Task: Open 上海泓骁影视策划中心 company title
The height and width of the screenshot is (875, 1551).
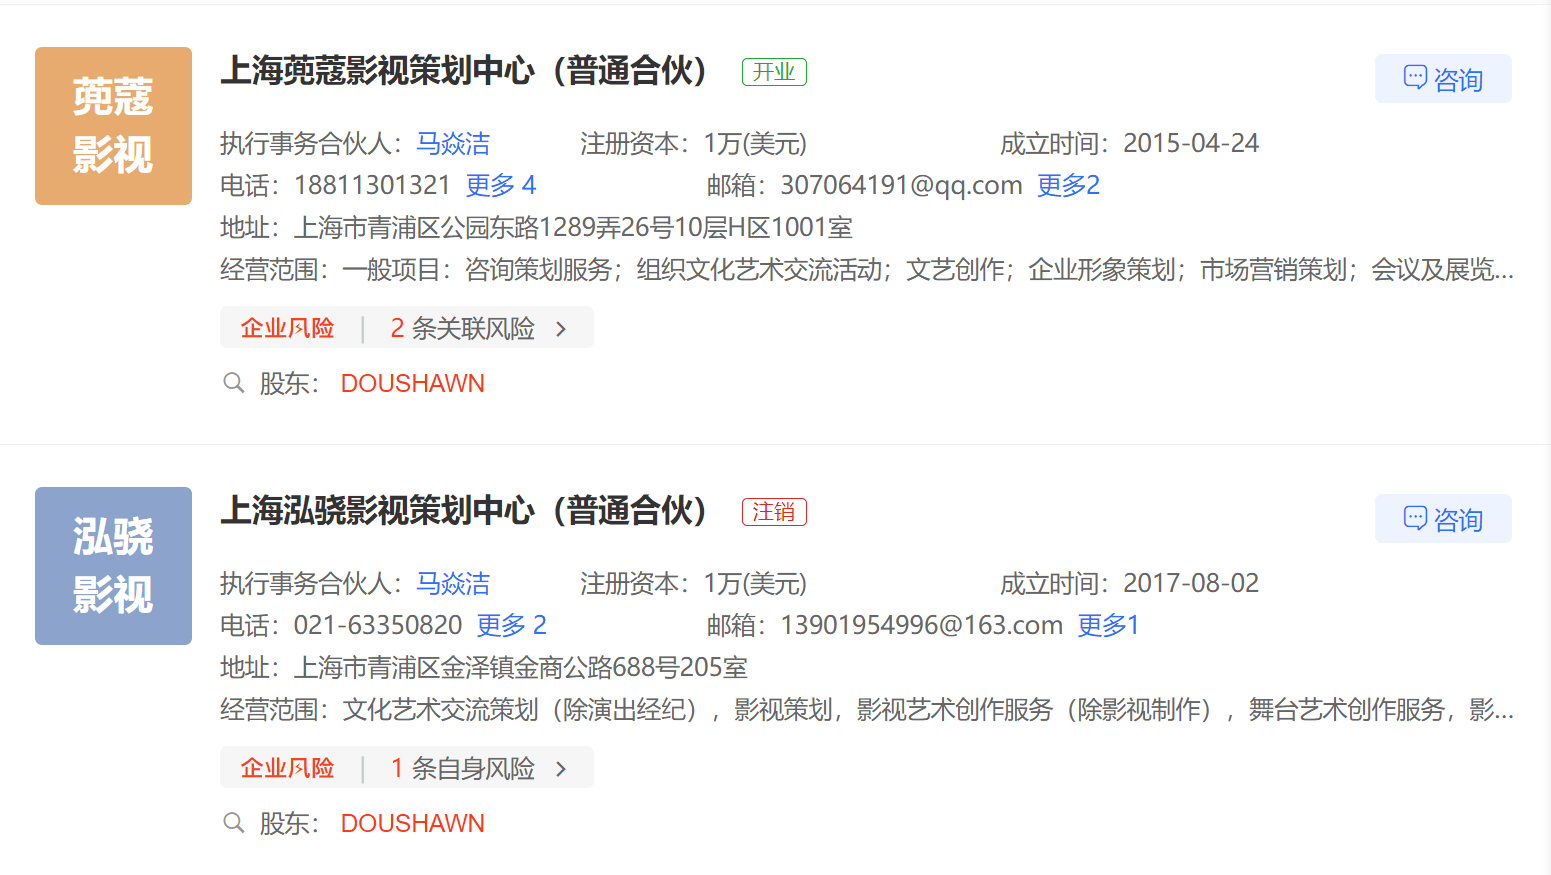Action: (x=464, y=512)
